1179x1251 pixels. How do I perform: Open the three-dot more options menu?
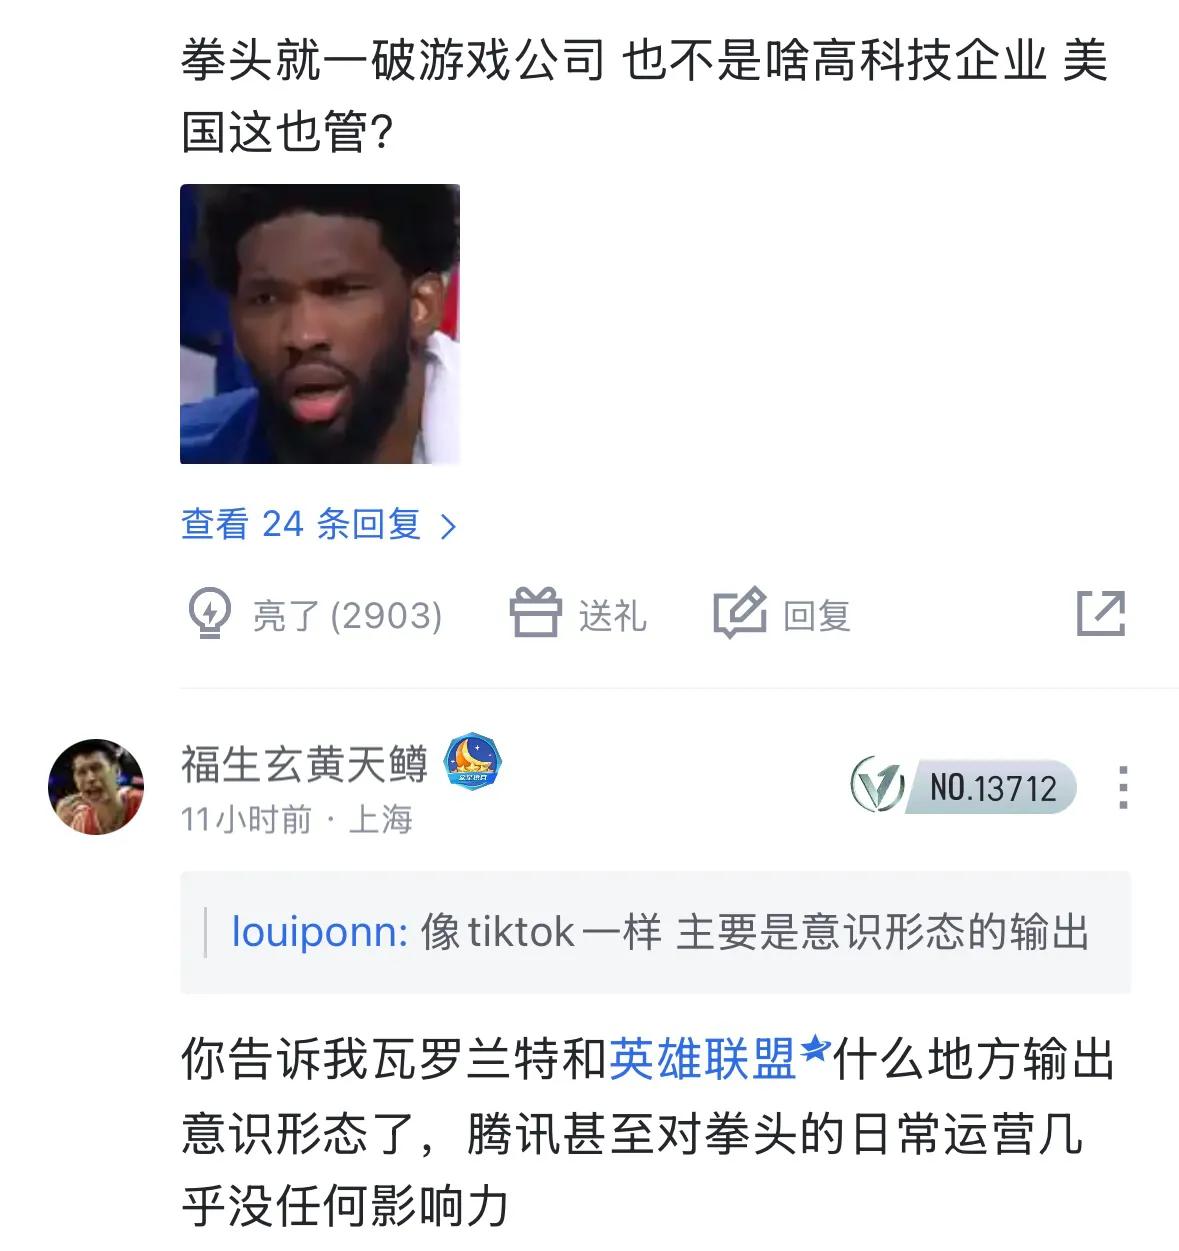click(1124, 787)
